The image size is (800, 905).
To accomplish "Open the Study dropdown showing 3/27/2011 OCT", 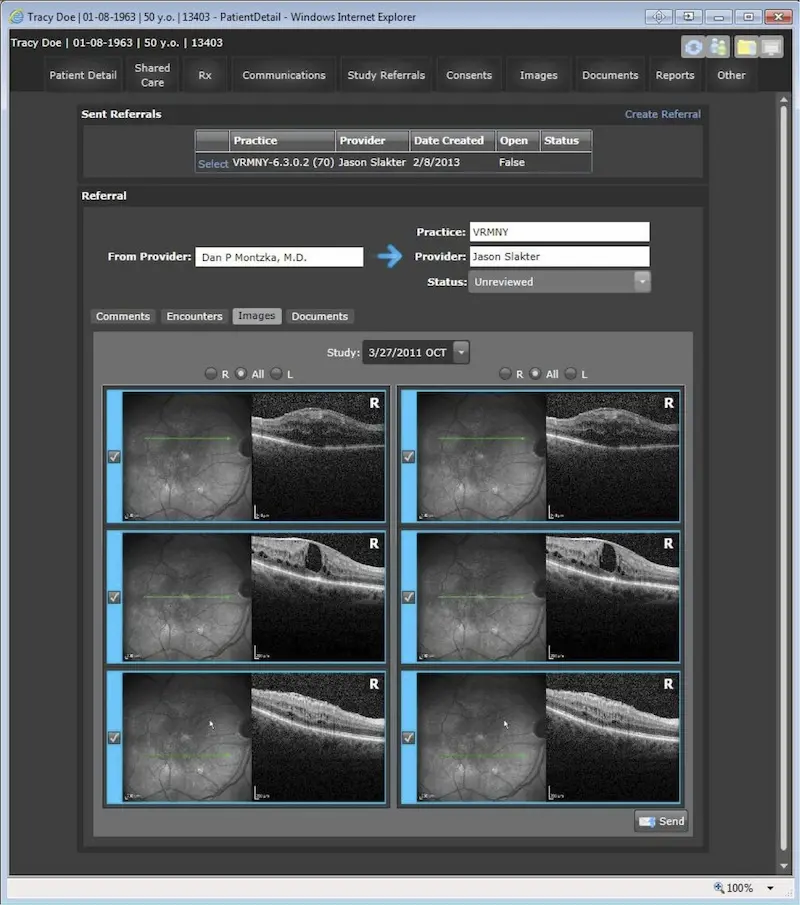I will coord(461,351).
